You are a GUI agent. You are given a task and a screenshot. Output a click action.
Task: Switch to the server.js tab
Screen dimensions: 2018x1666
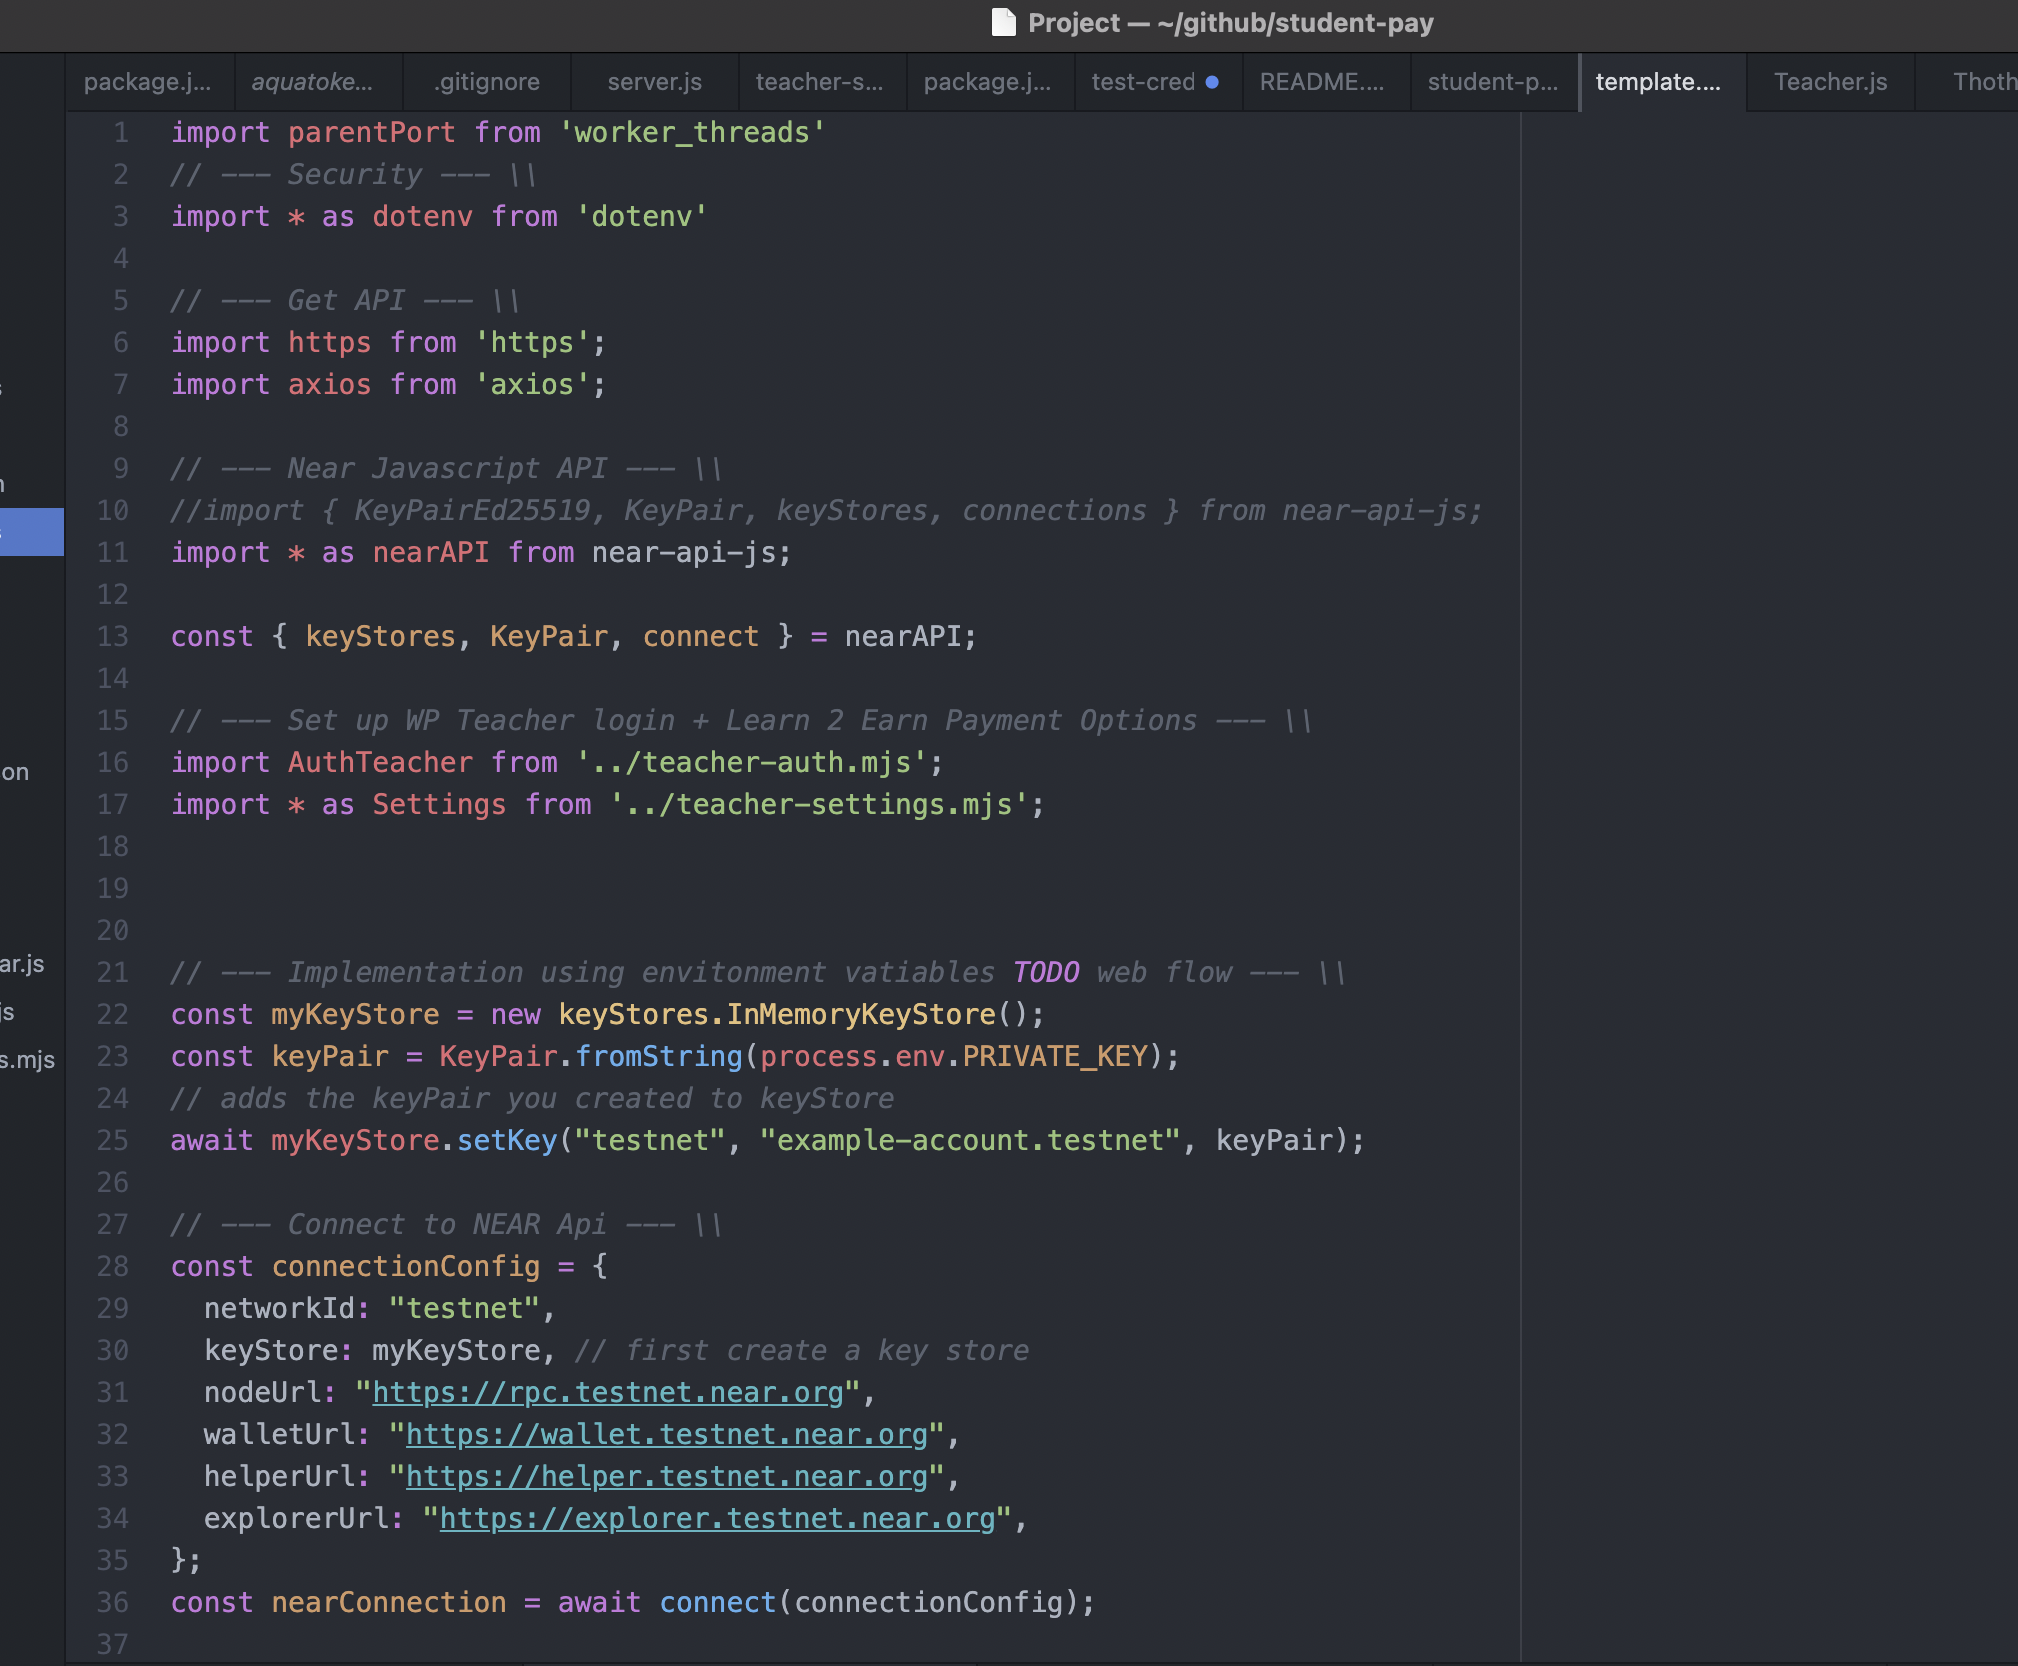654,82
